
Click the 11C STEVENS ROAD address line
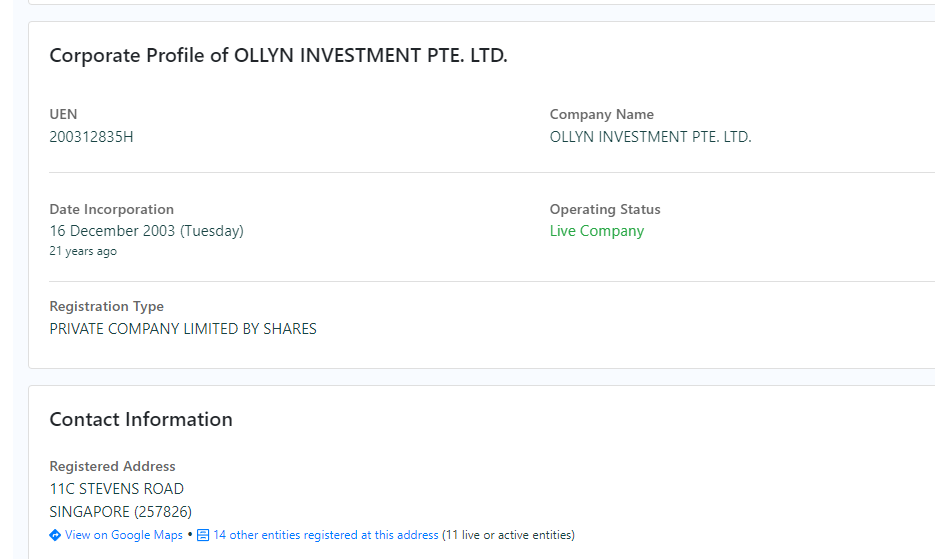(117, 489)
